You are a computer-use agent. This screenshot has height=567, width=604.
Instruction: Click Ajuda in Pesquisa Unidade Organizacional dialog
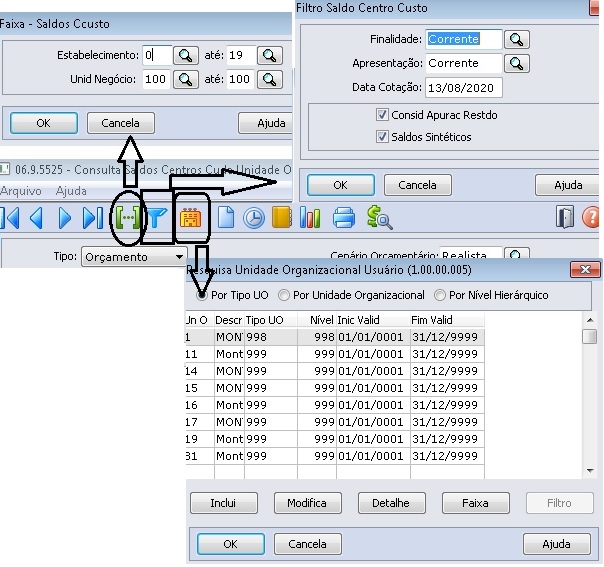click(557, 544)
